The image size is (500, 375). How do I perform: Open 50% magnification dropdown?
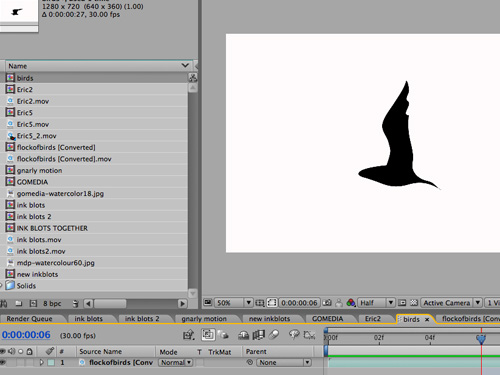pos(233,303)
